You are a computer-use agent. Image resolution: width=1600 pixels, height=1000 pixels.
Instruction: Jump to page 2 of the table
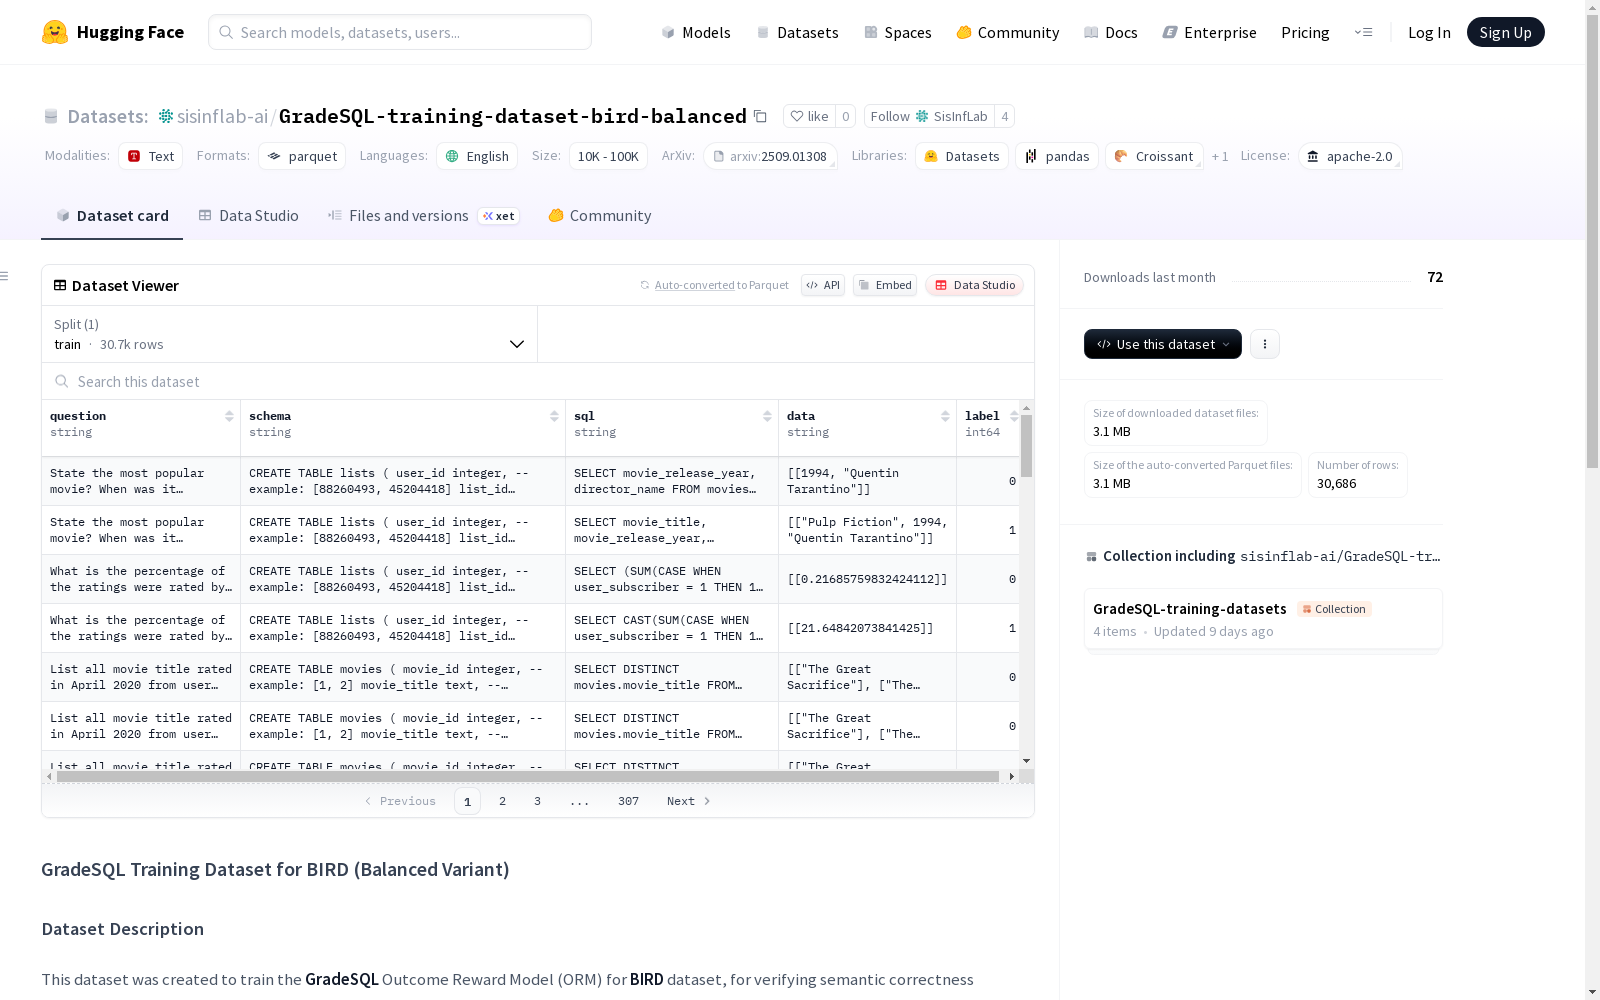[502, 801]
